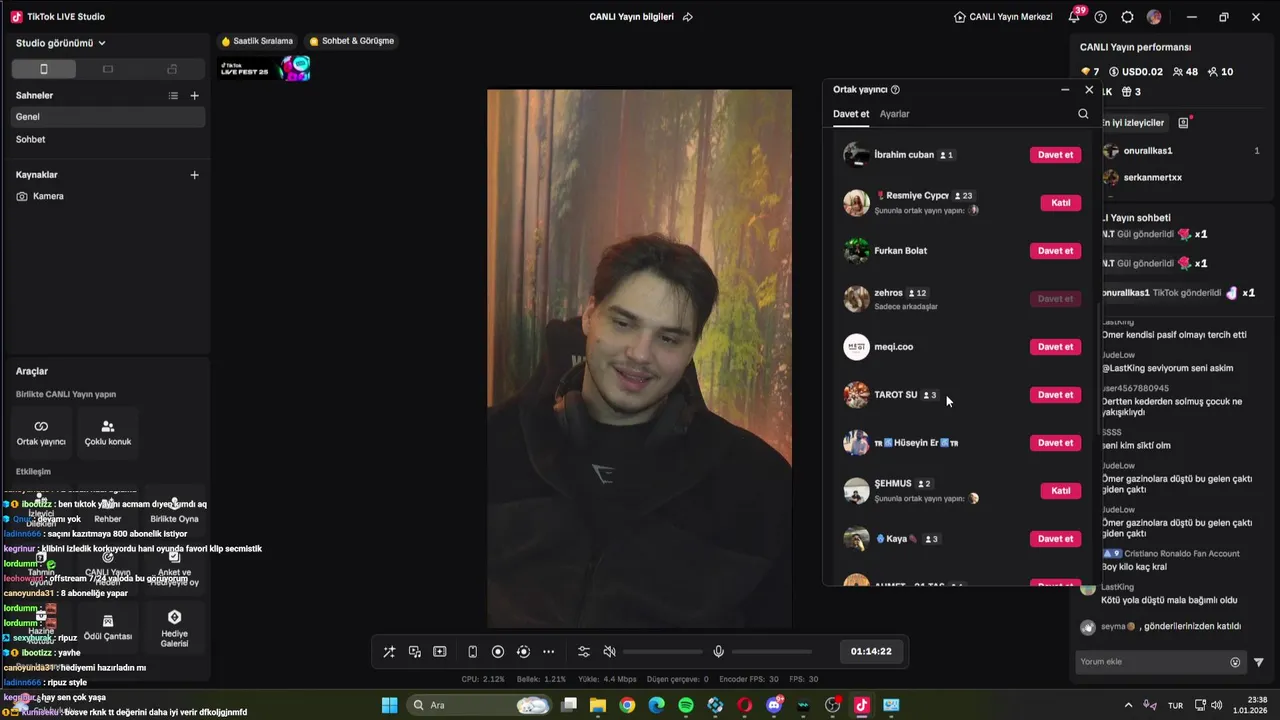Click the record circle button

click(x=498, y=651)
